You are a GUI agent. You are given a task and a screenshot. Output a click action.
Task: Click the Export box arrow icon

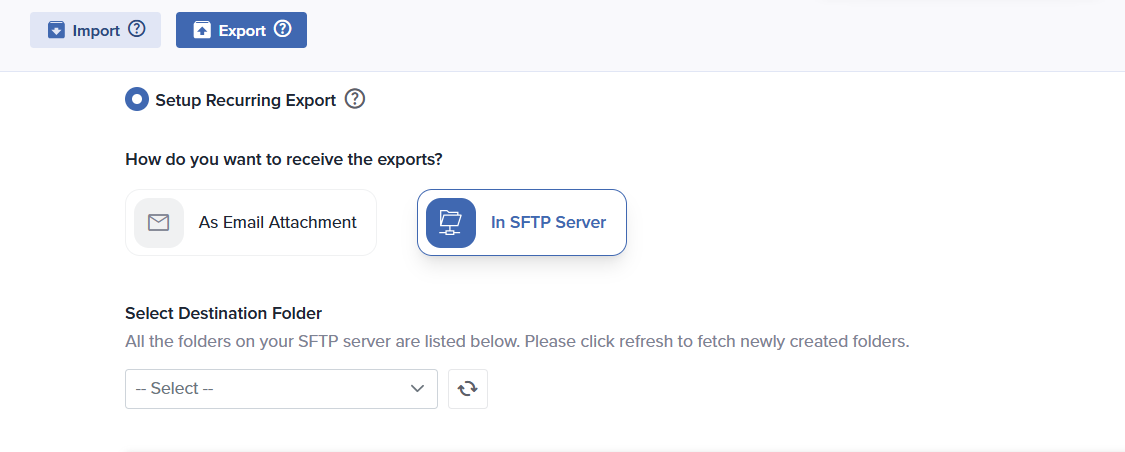pos(202,31)
